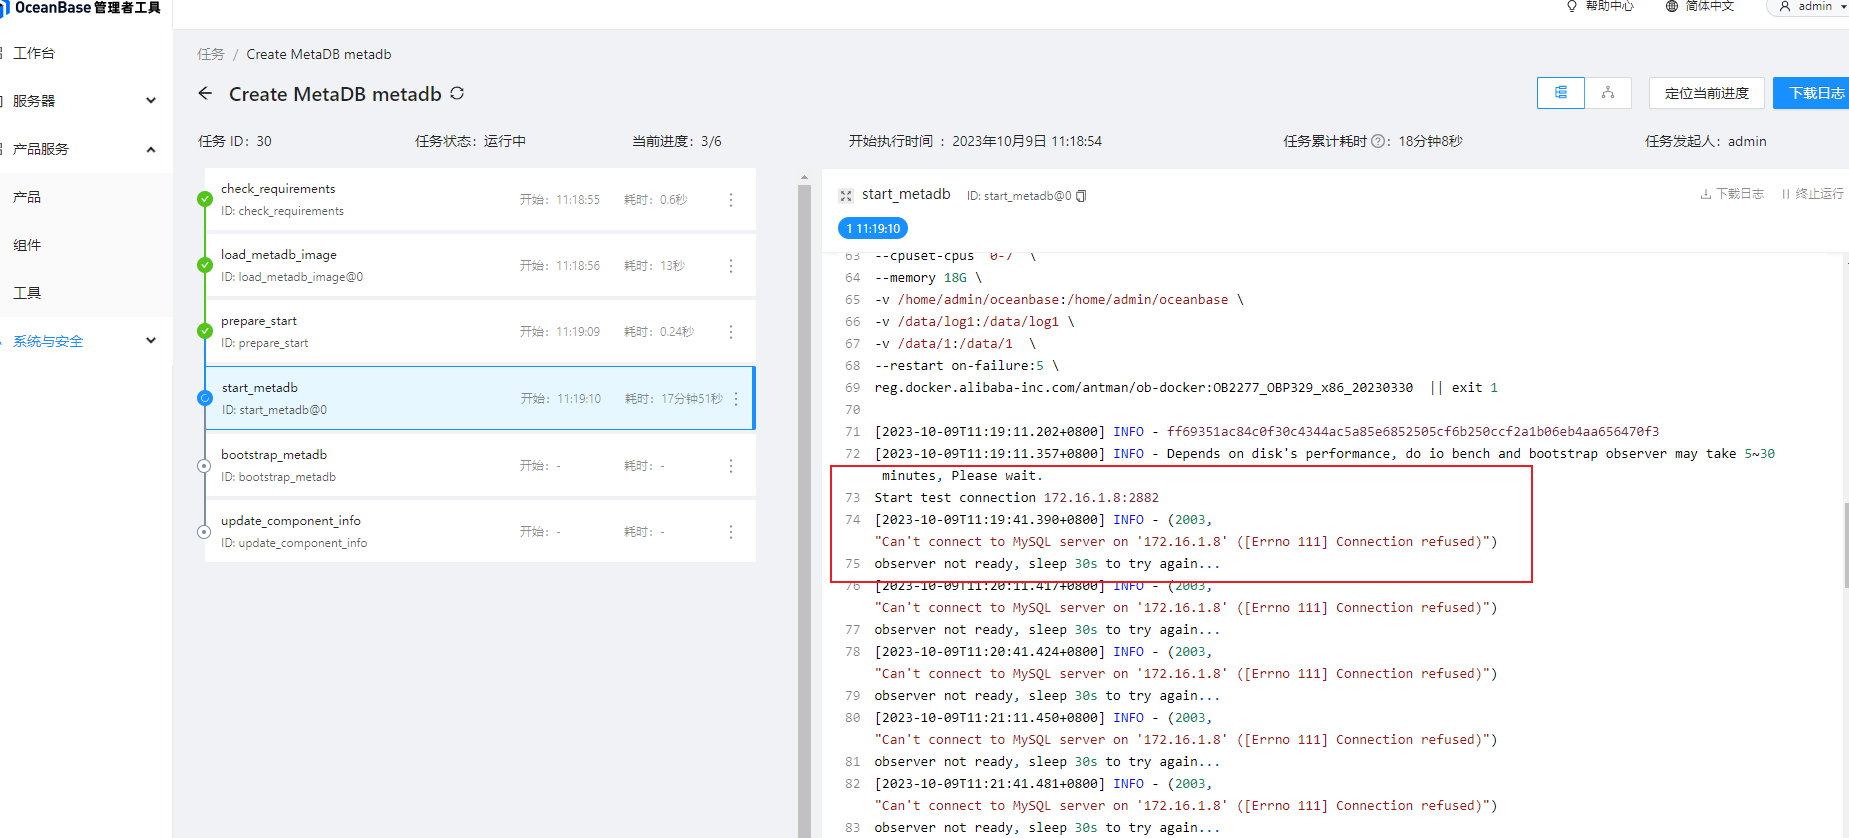The height and width of the screenshot is (838, 1849).
Task: Click 终止运行 to stop the subtask
Action: [x=1812, y=194]
